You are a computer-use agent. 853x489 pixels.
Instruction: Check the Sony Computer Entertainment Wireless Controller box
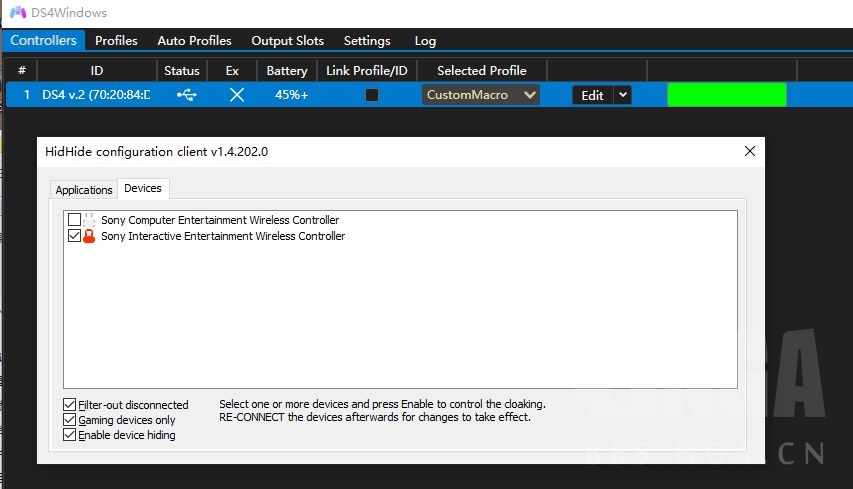pyautogui.click(x=74, y=220)
